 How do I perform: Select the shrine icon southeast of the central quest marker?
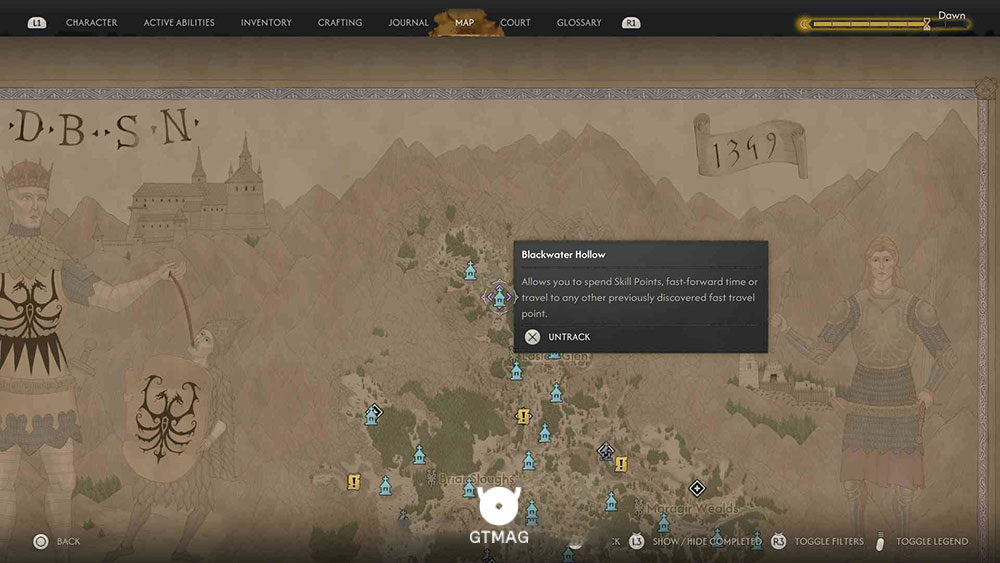pyautogui.click(x=544, y=433)
